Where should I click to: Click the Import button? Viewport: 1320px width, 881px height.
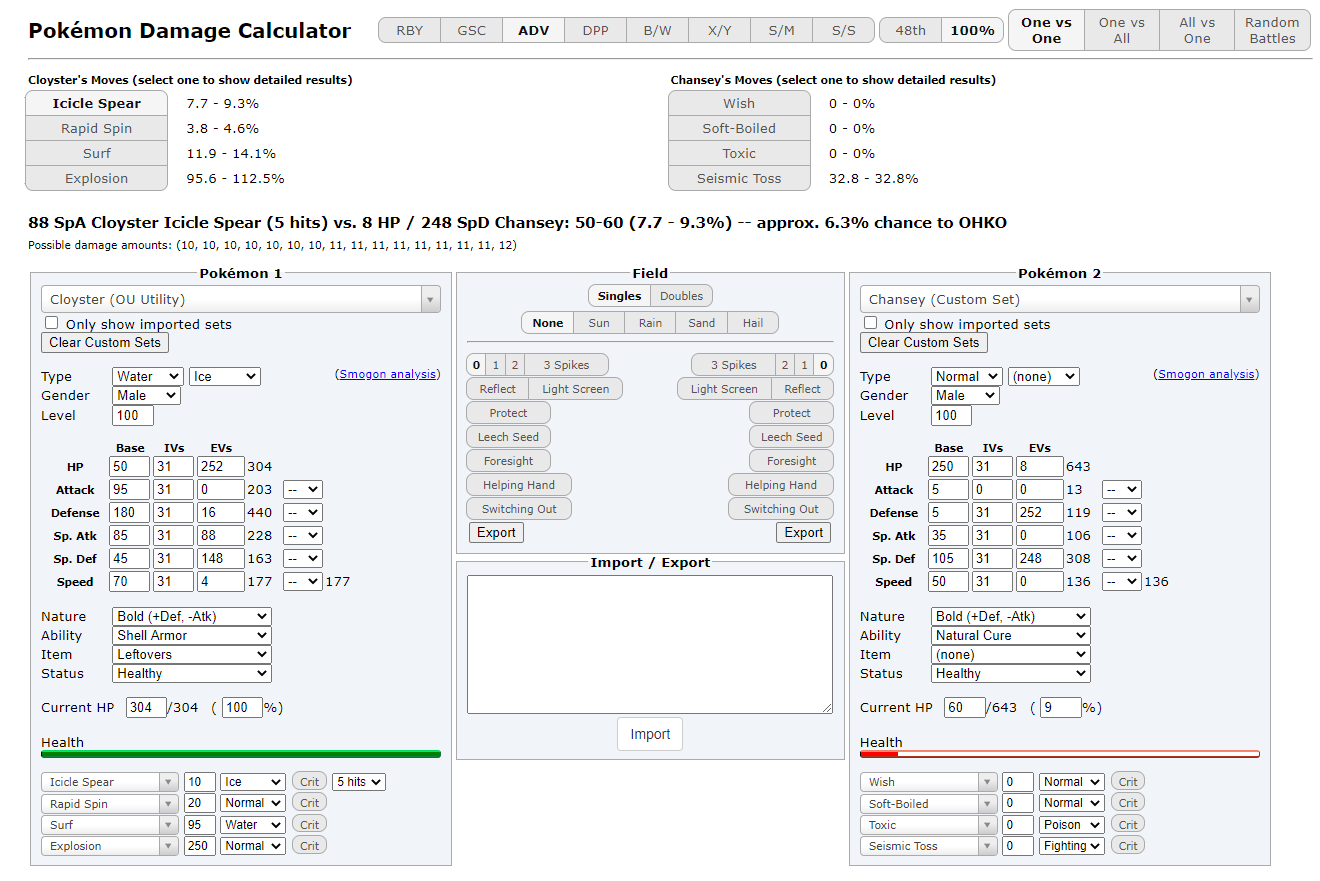pos(650,734)
